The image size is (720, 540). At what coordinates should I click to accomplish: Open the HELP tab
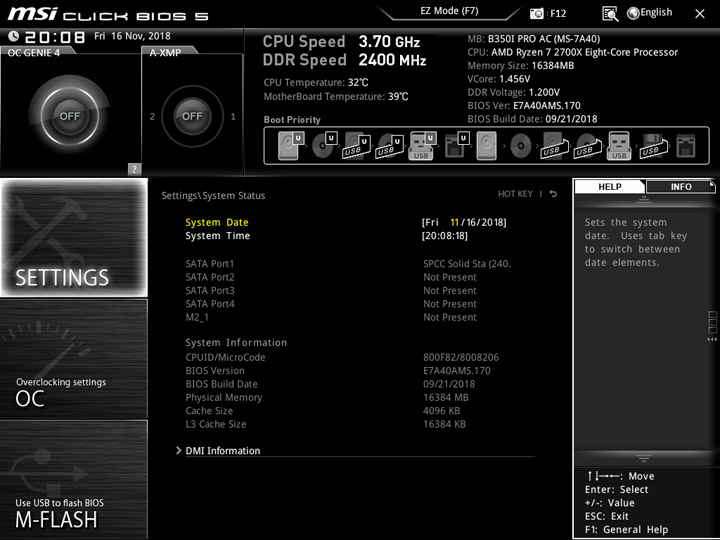(609, 186)
